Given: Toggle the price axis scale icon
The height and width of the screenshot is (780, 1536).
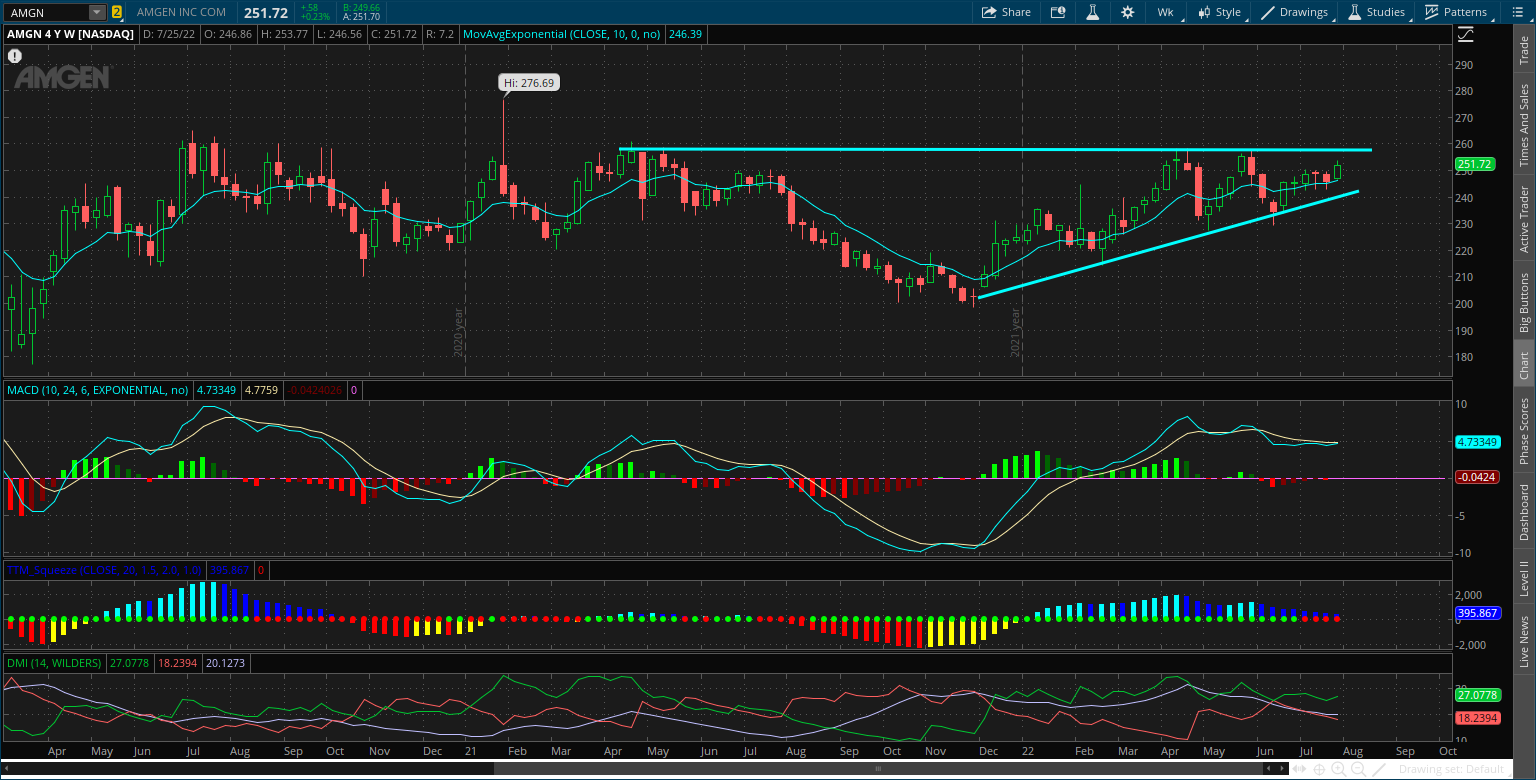Looking at the screenshot, I should 1466,33.
